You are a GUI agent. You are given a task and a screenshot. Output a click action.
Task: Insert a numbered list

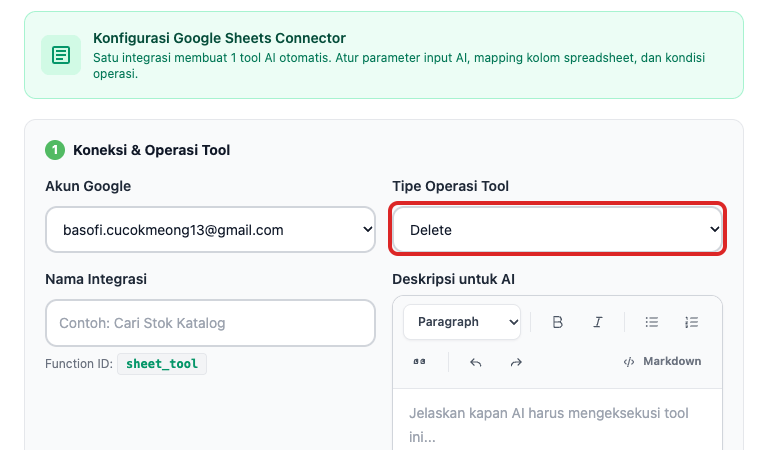tap(691, 322)
